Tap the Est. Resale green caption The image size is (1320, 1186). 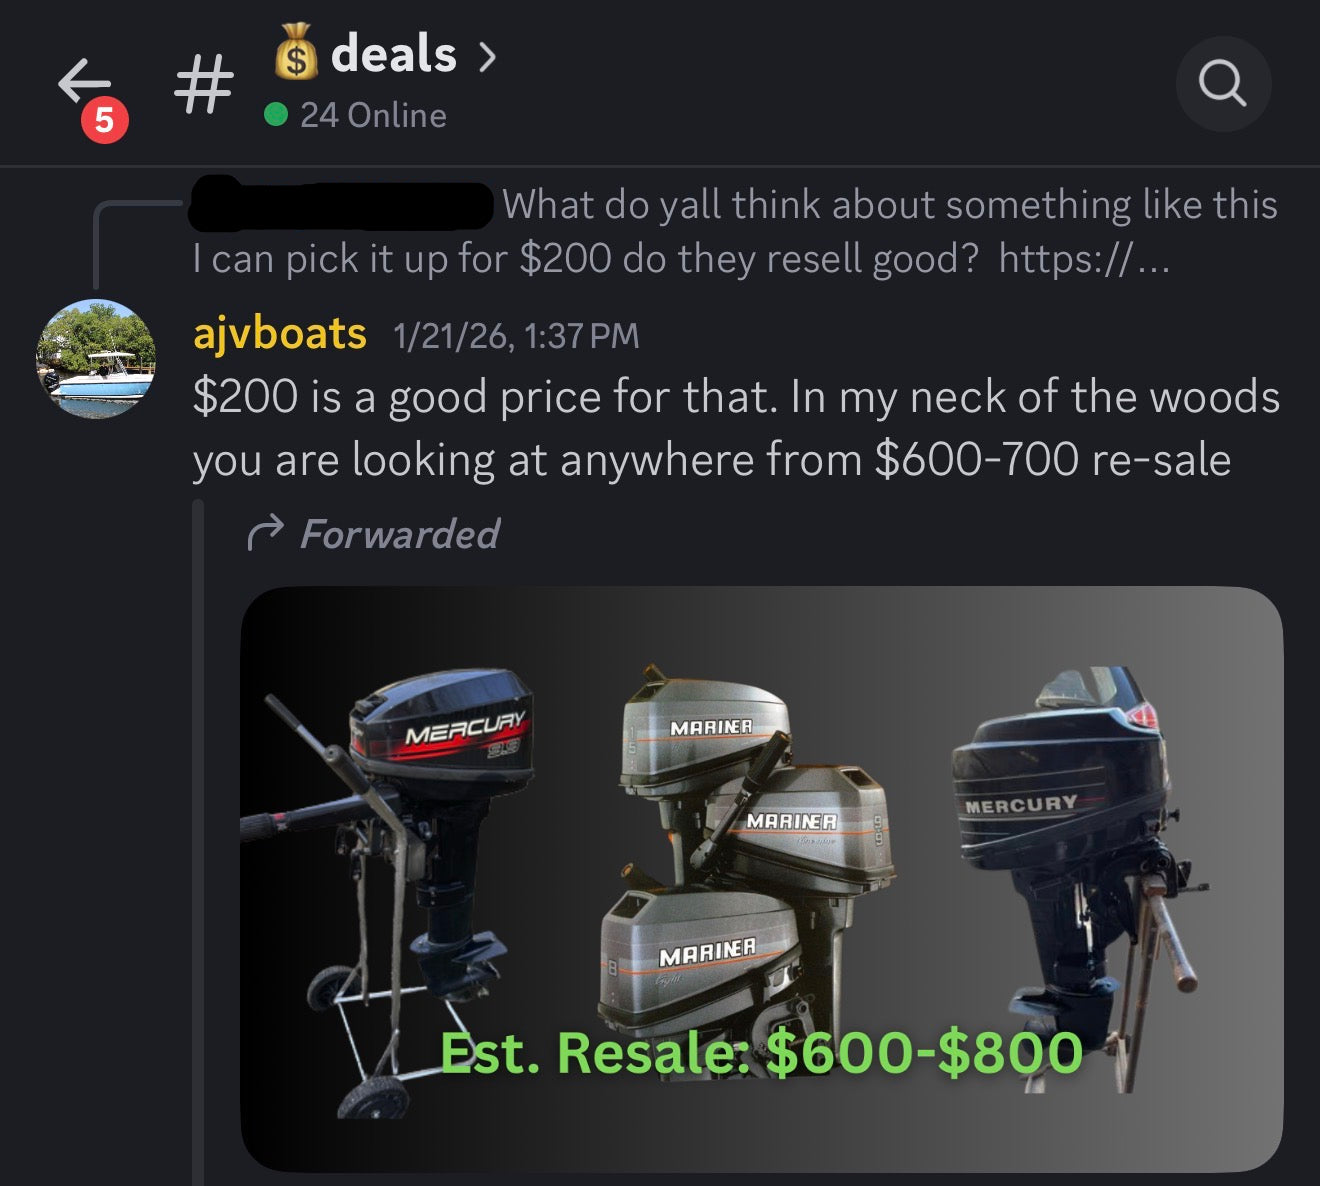(x=762, y=1052)
